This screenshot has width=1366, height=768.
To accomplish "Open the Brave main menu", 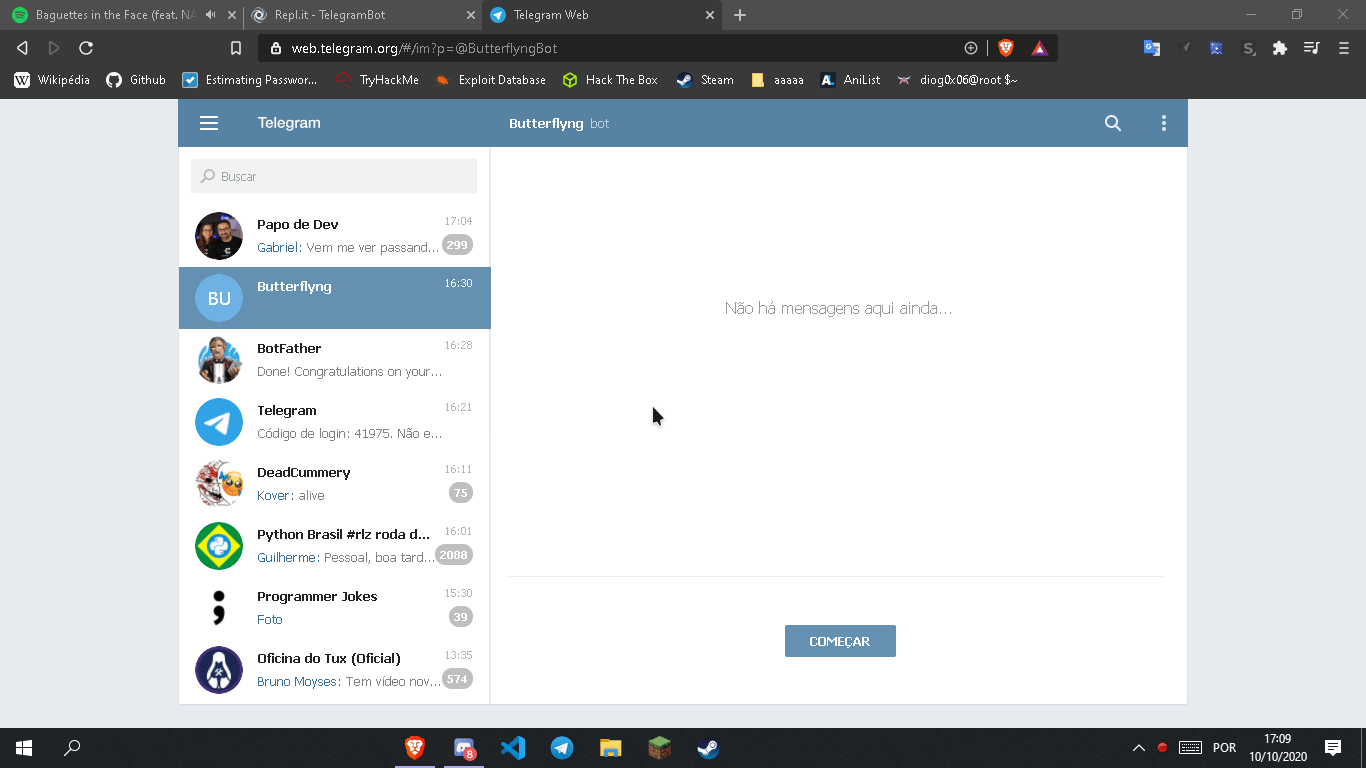I will (x=1343, y=48).
